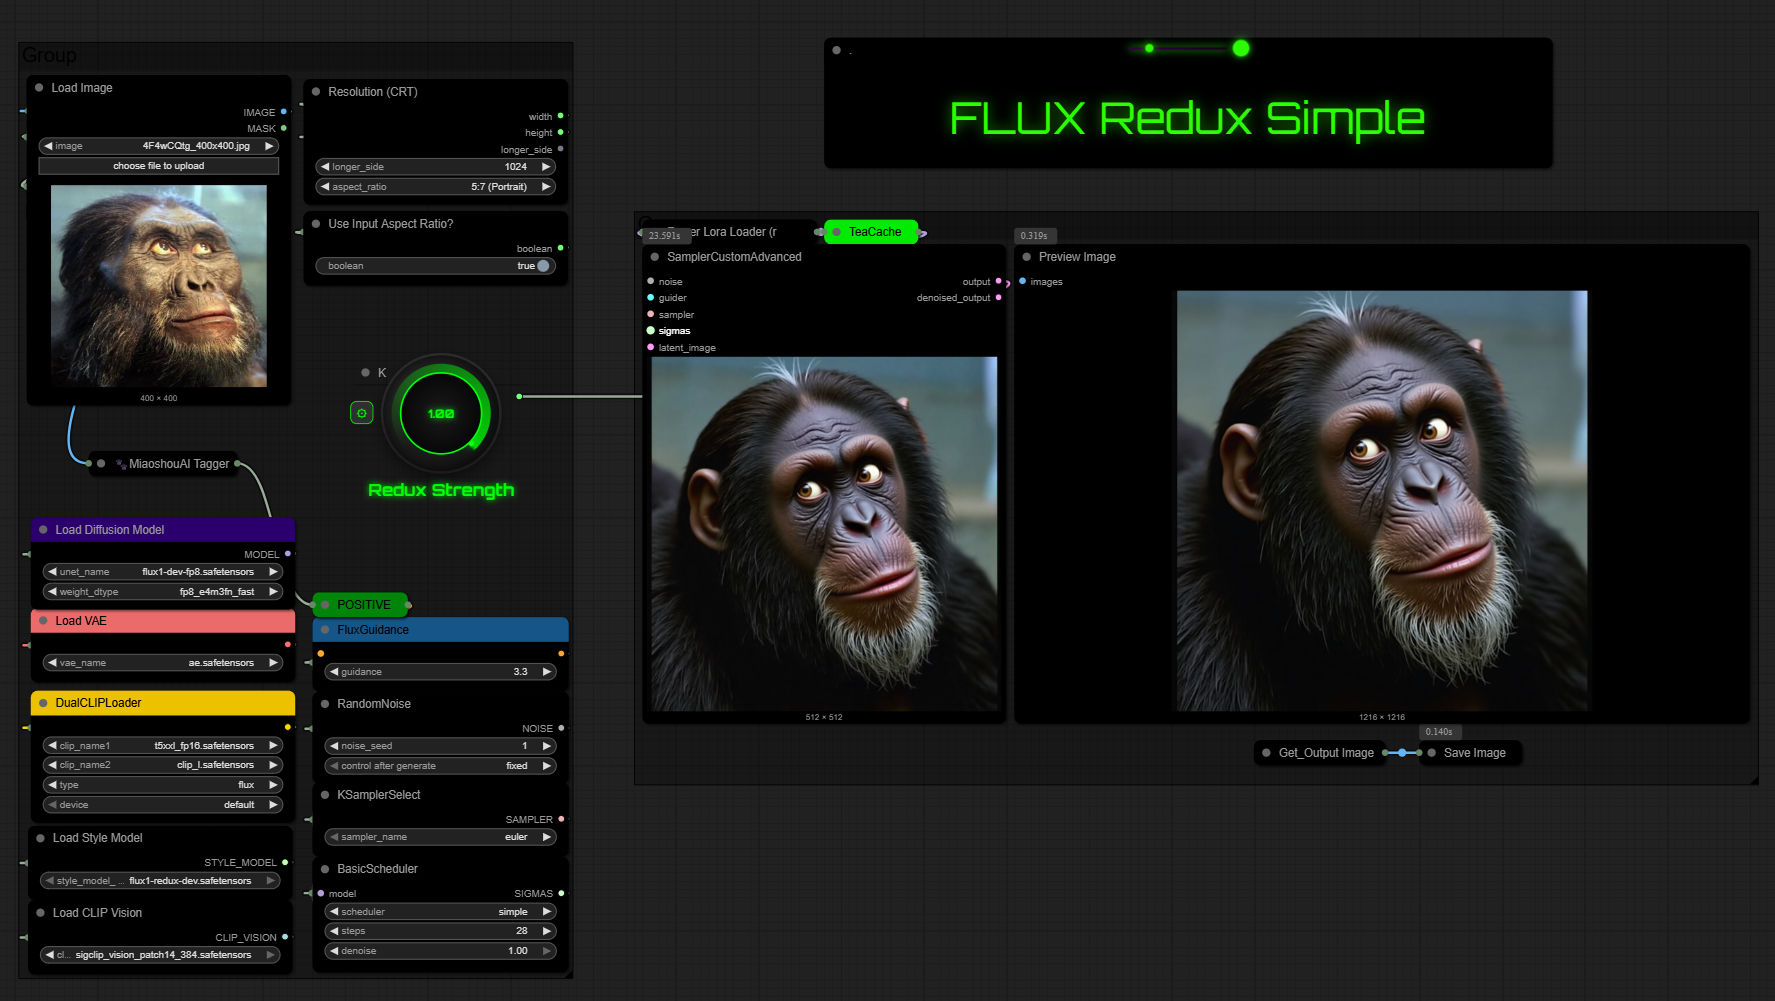The width and height of the screenshot is (1775, 1001).
Task: Increase longer_side with its right arrow
Action: [546, 167]
